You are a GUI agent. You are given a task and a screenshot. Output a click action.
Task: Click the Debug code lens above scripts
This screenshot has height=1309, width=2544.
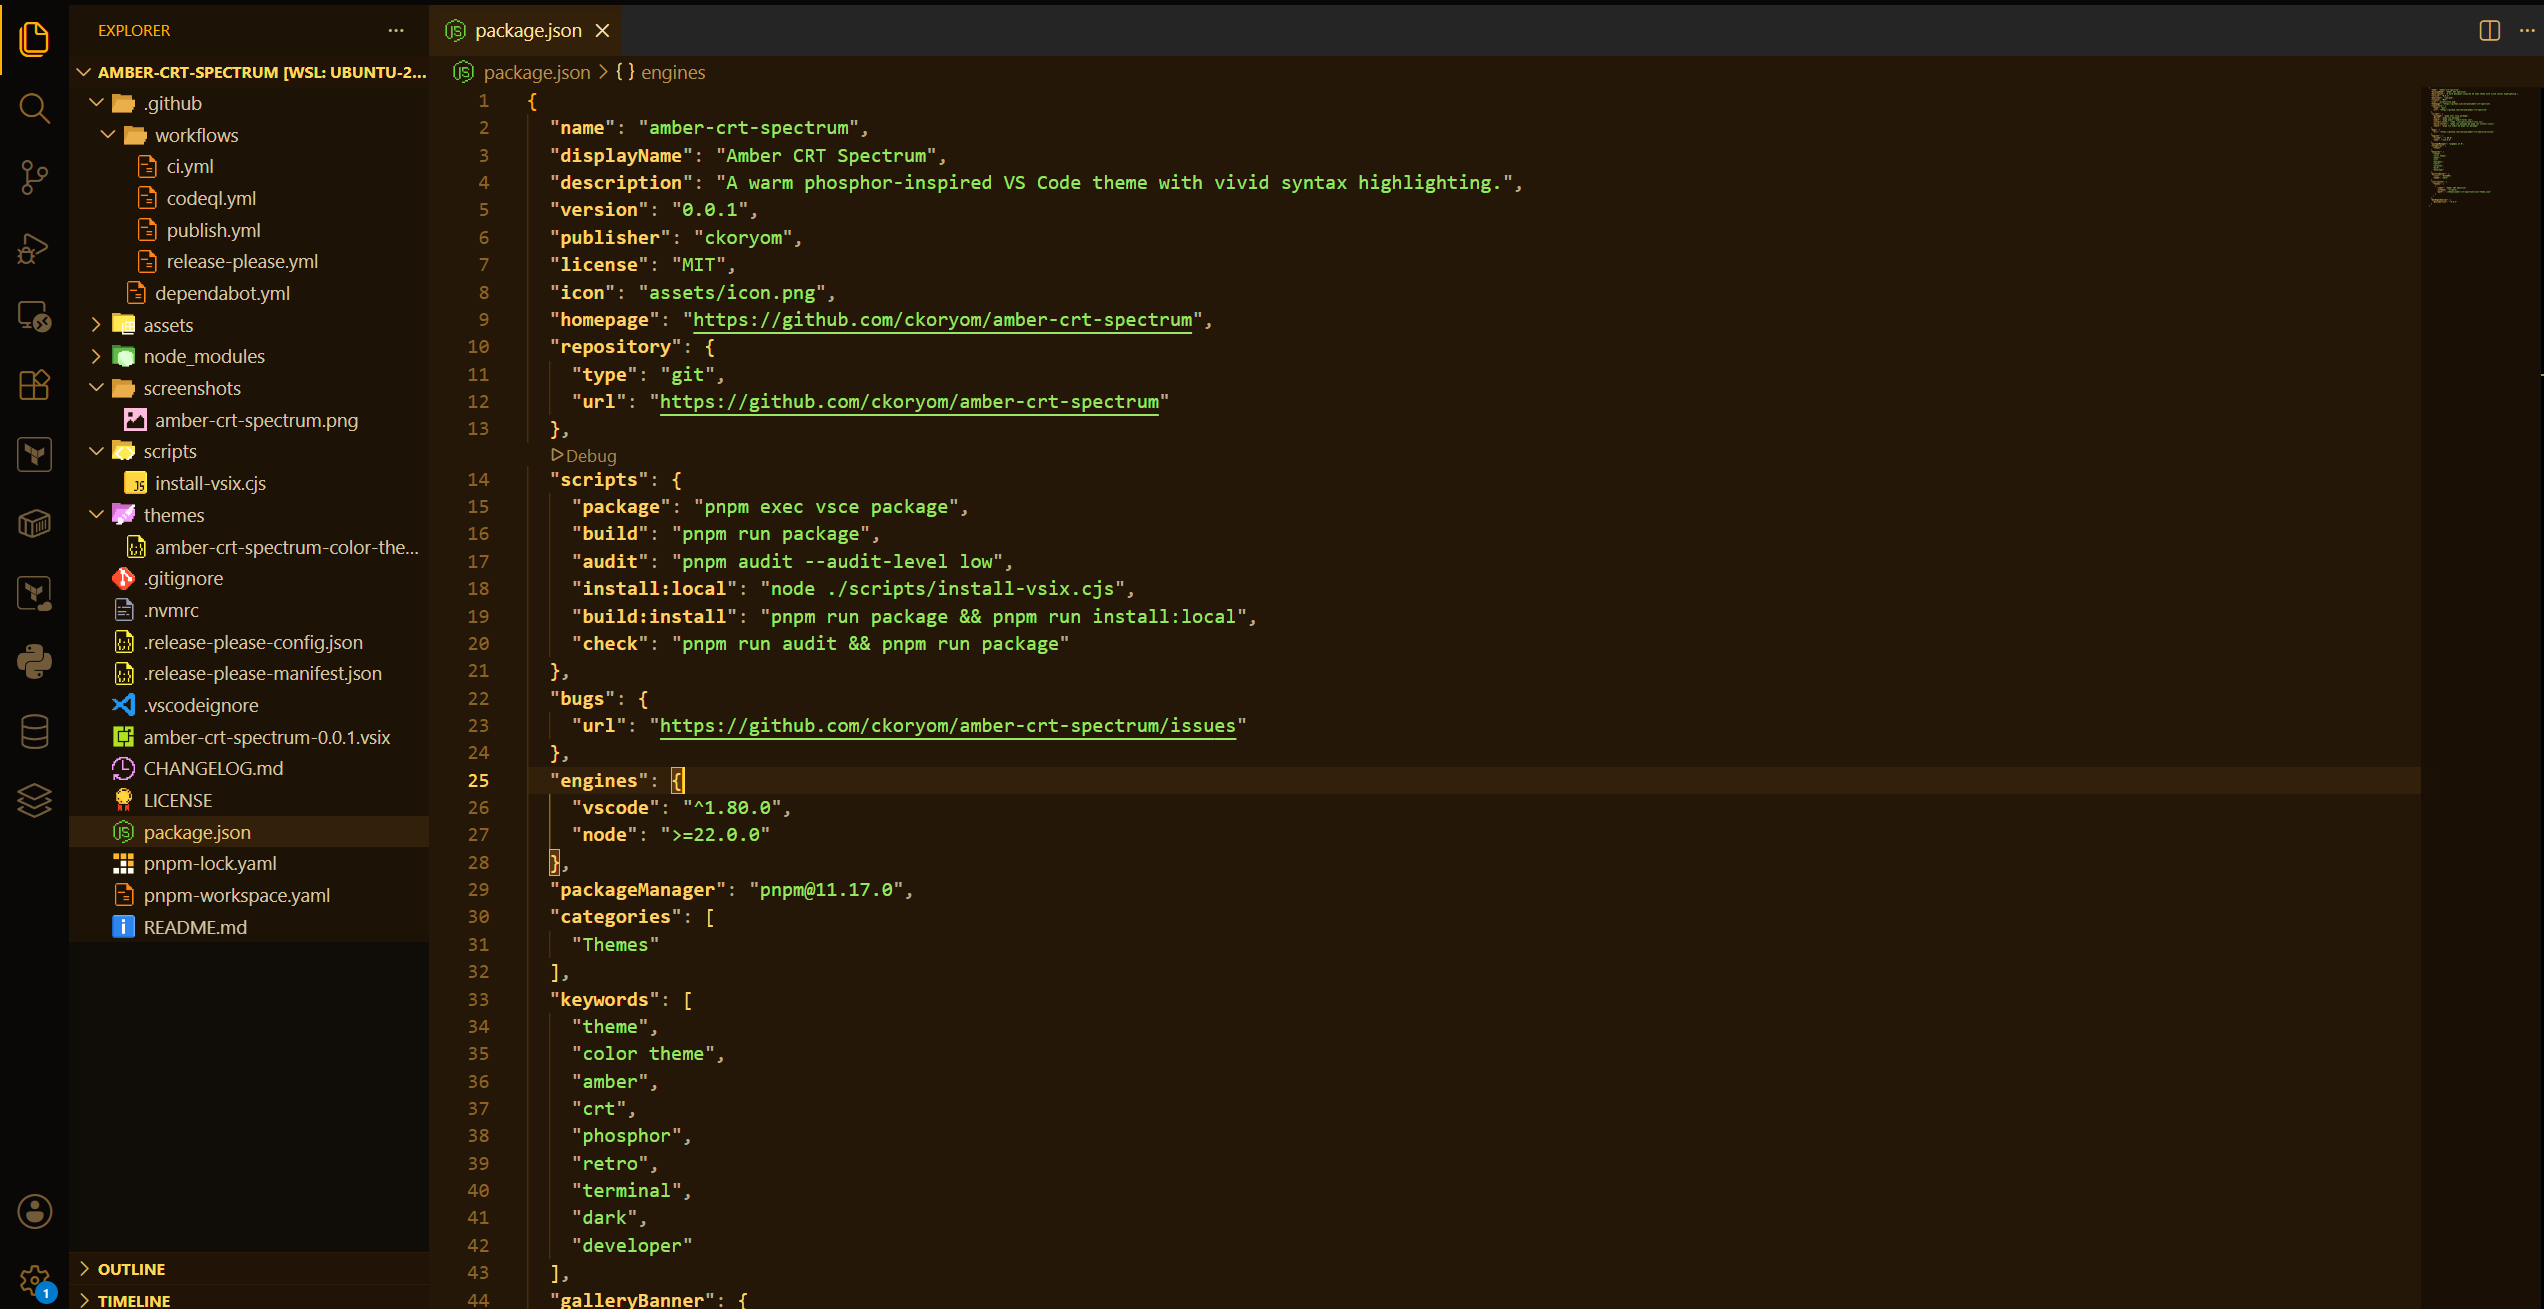585,456
